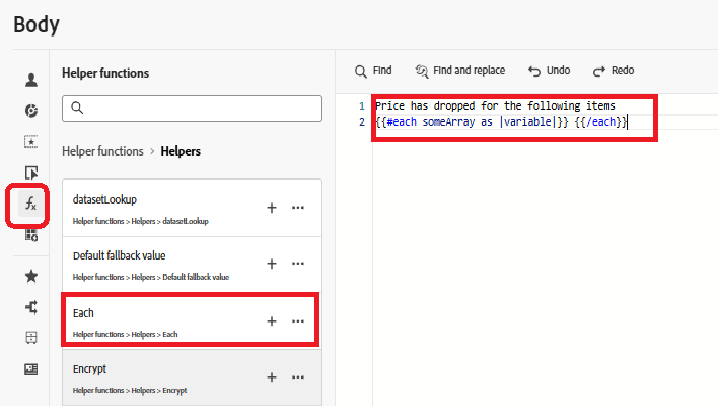
Task: Click editor line 1 text 'Price has dropped'
Action: [425, 106]
